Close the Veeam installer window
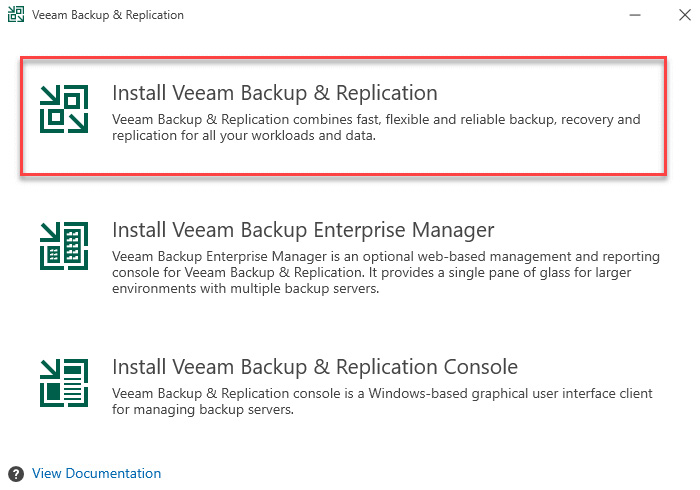 point(685,15)
